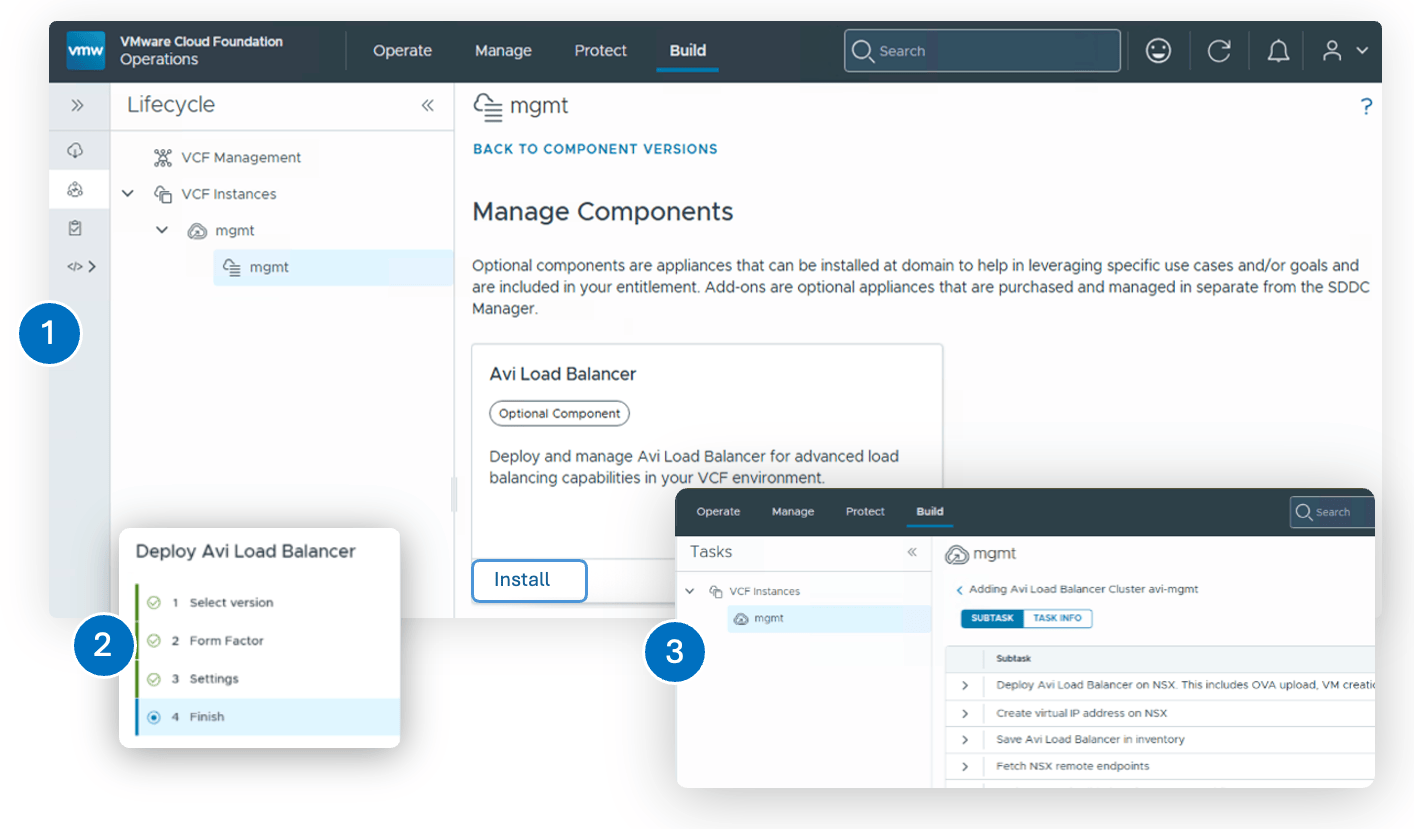1414x829 pixels.
Task: Open the feedback smiley icon
Action: tap(1158, 51)
